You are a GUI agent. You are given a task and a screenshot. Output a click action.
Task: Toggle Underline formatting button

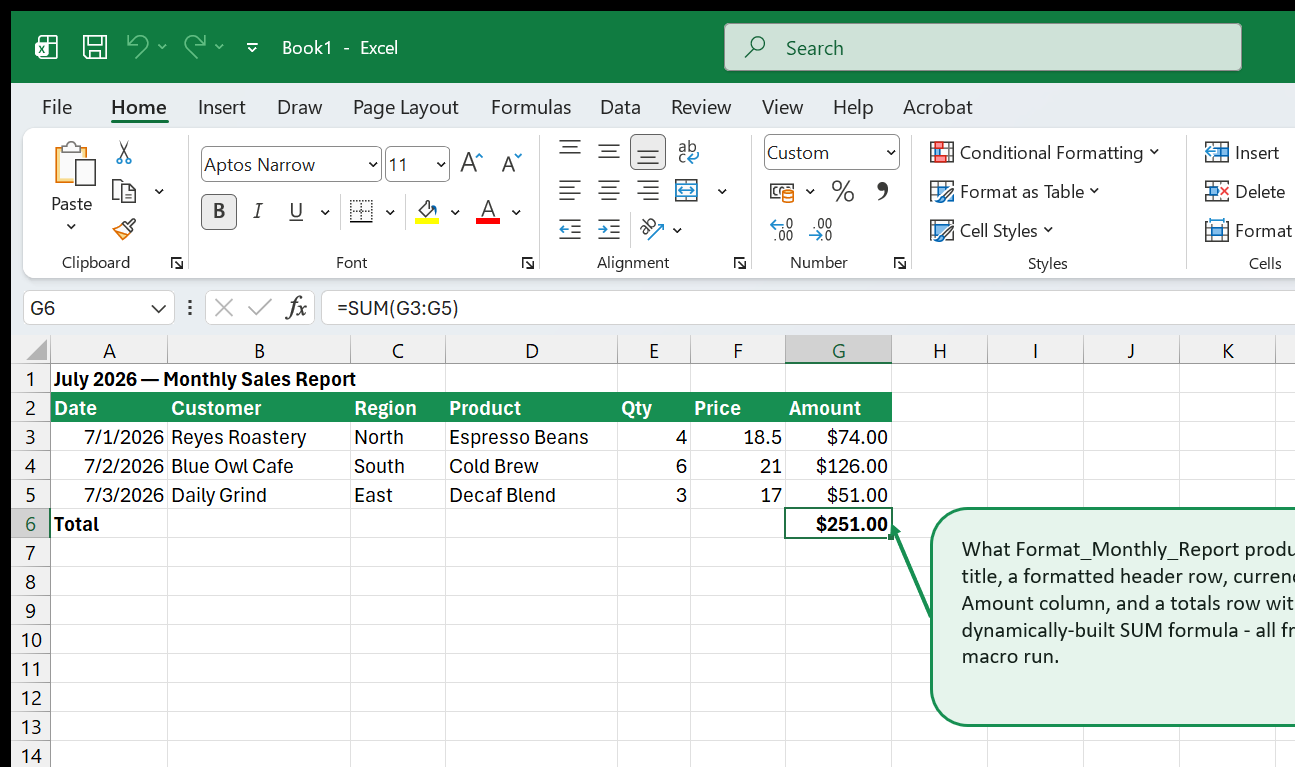(x=296, y=211)
